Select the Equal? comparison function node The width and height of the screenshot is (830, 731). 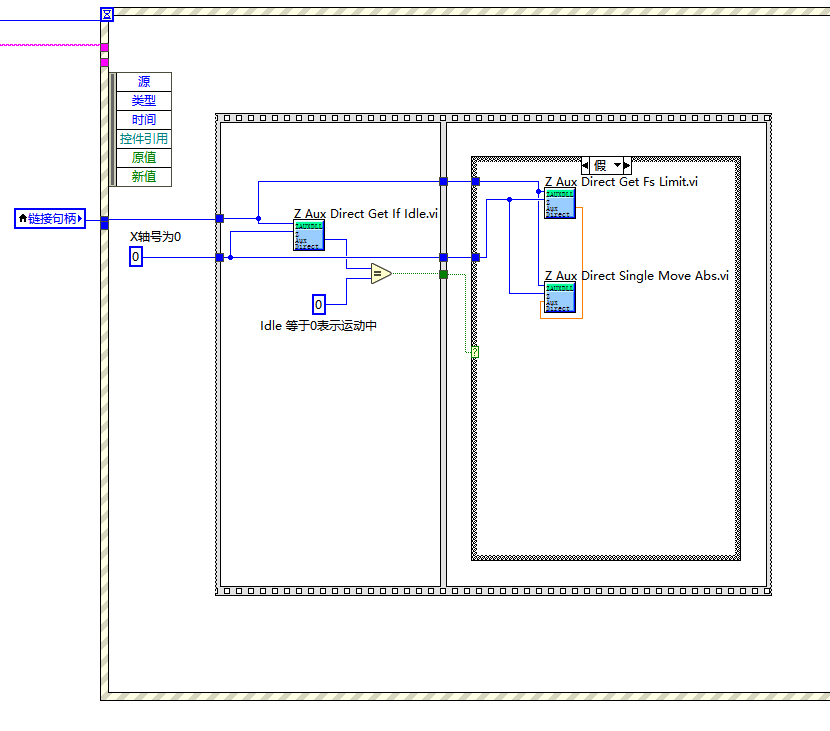pos(378,274)
